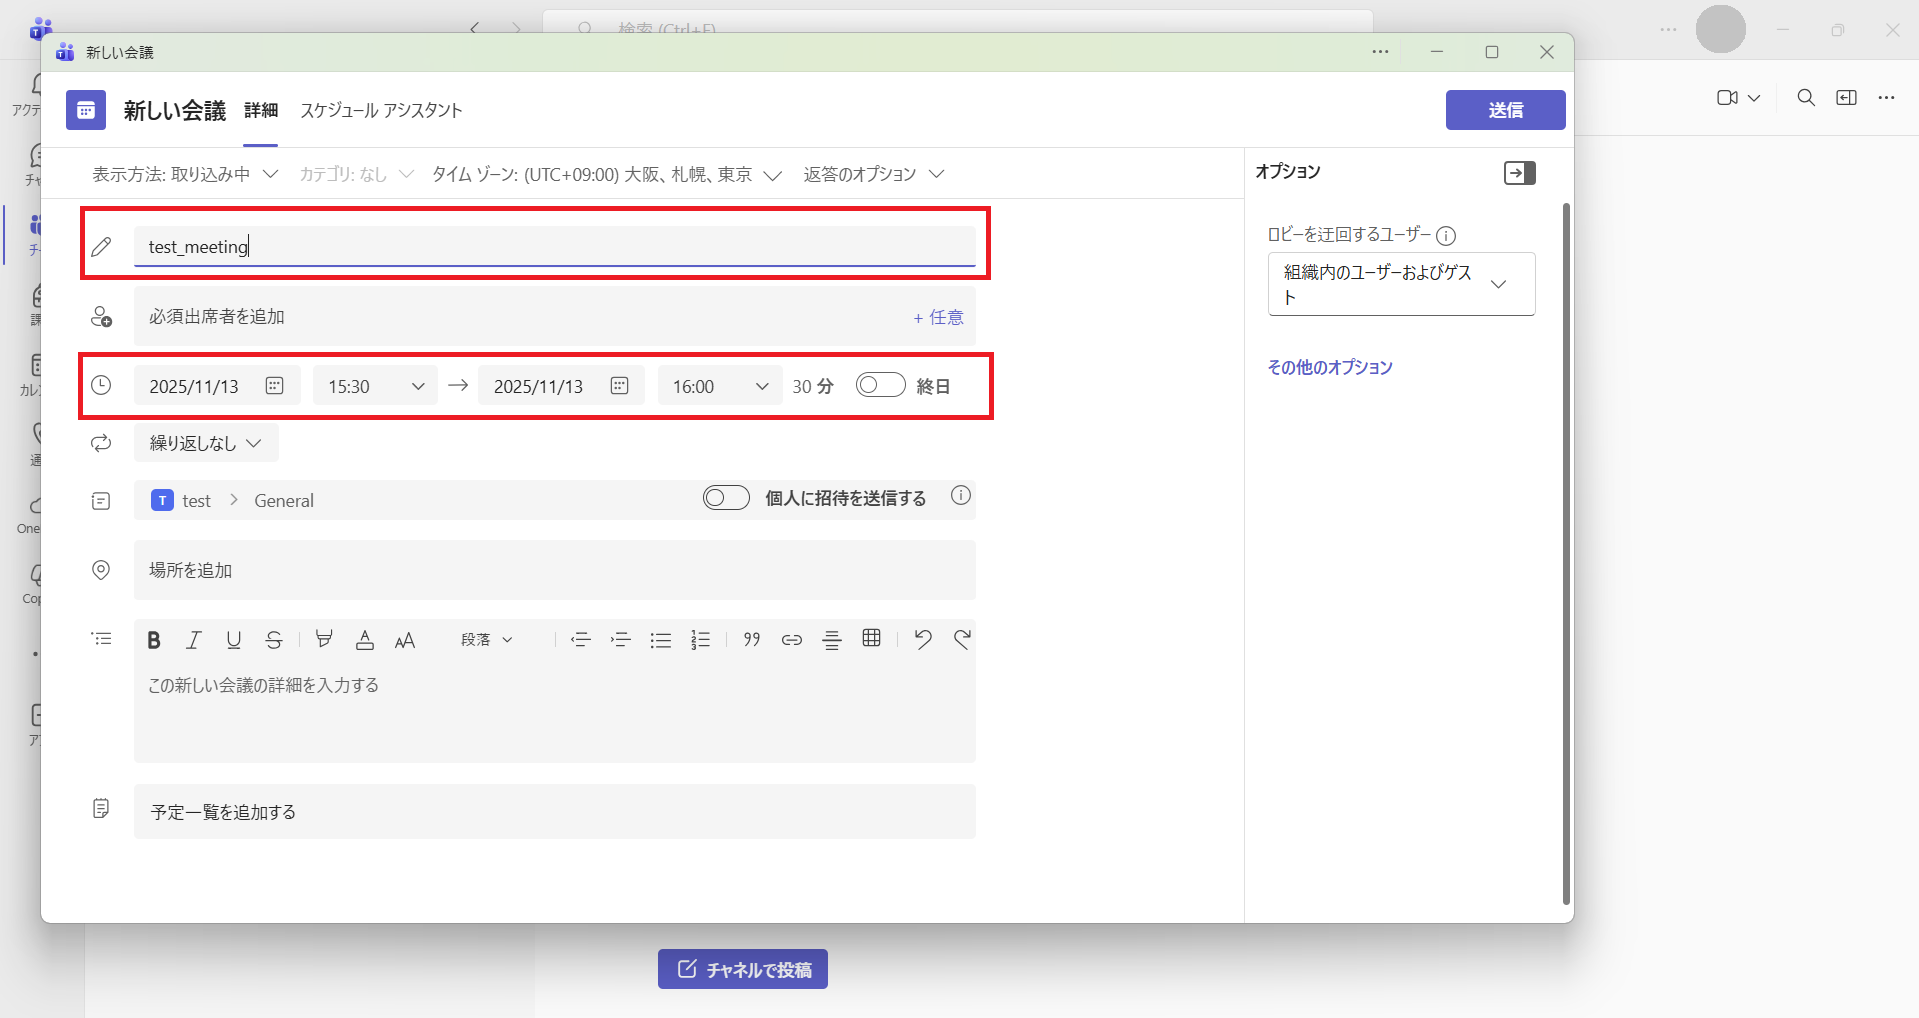Click the strikethrough formatting icon
1919x1018 pixels.
click(274, 640)
